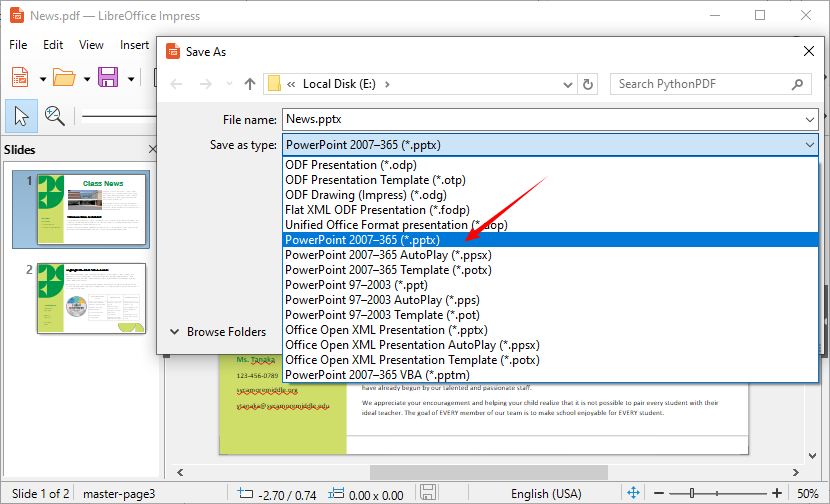
Task: Click the editor scroll down arrow
Action: pos(813,455)
